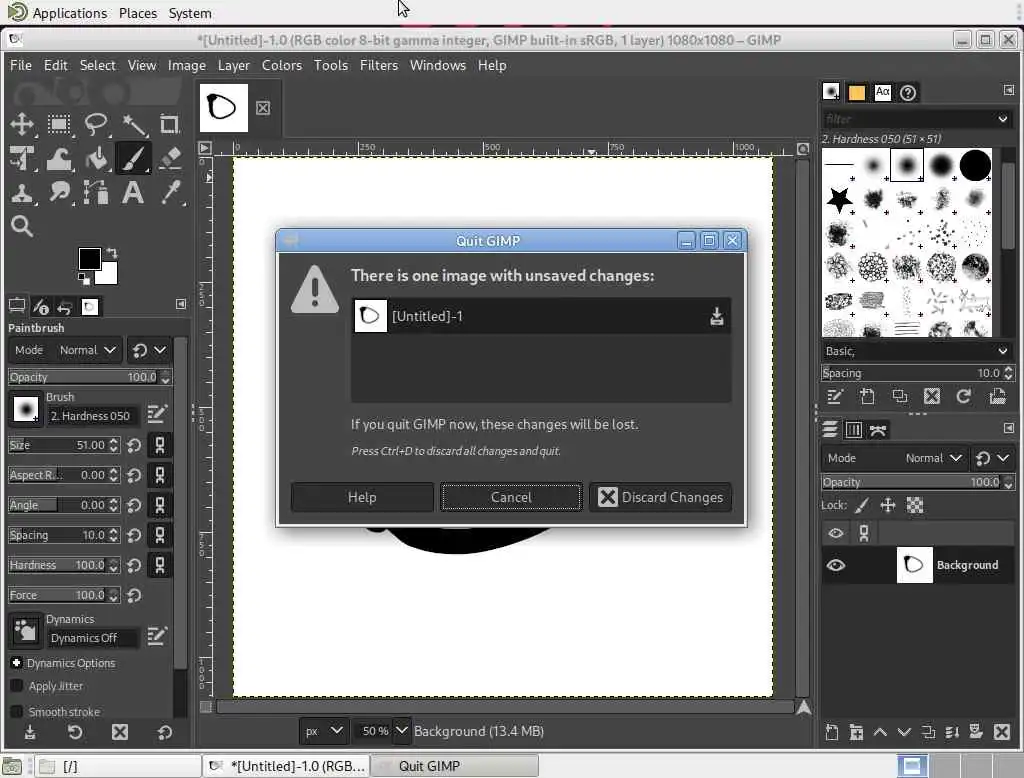Select the Move tool
This screenshot has height=778, width=1024.
pyautogui.click(x=22, y=124)
